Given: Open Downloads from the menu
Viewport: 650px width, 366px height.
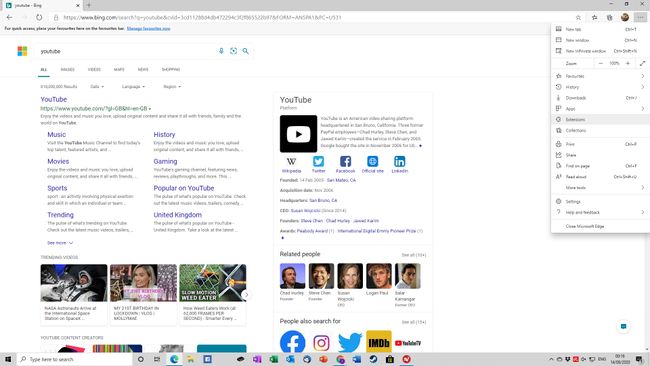Looking at the screenshot, I should 600,98.
